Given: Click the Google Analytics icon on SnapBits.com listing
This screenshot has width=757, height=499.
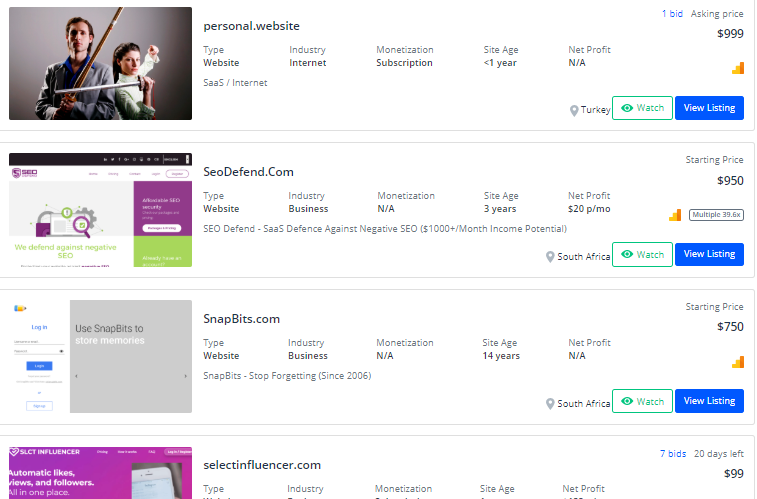Looking at the screenshot, I should 738,362.
